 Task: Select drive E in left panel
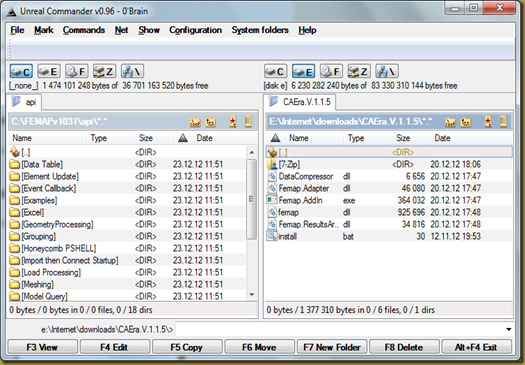point(49,71)
